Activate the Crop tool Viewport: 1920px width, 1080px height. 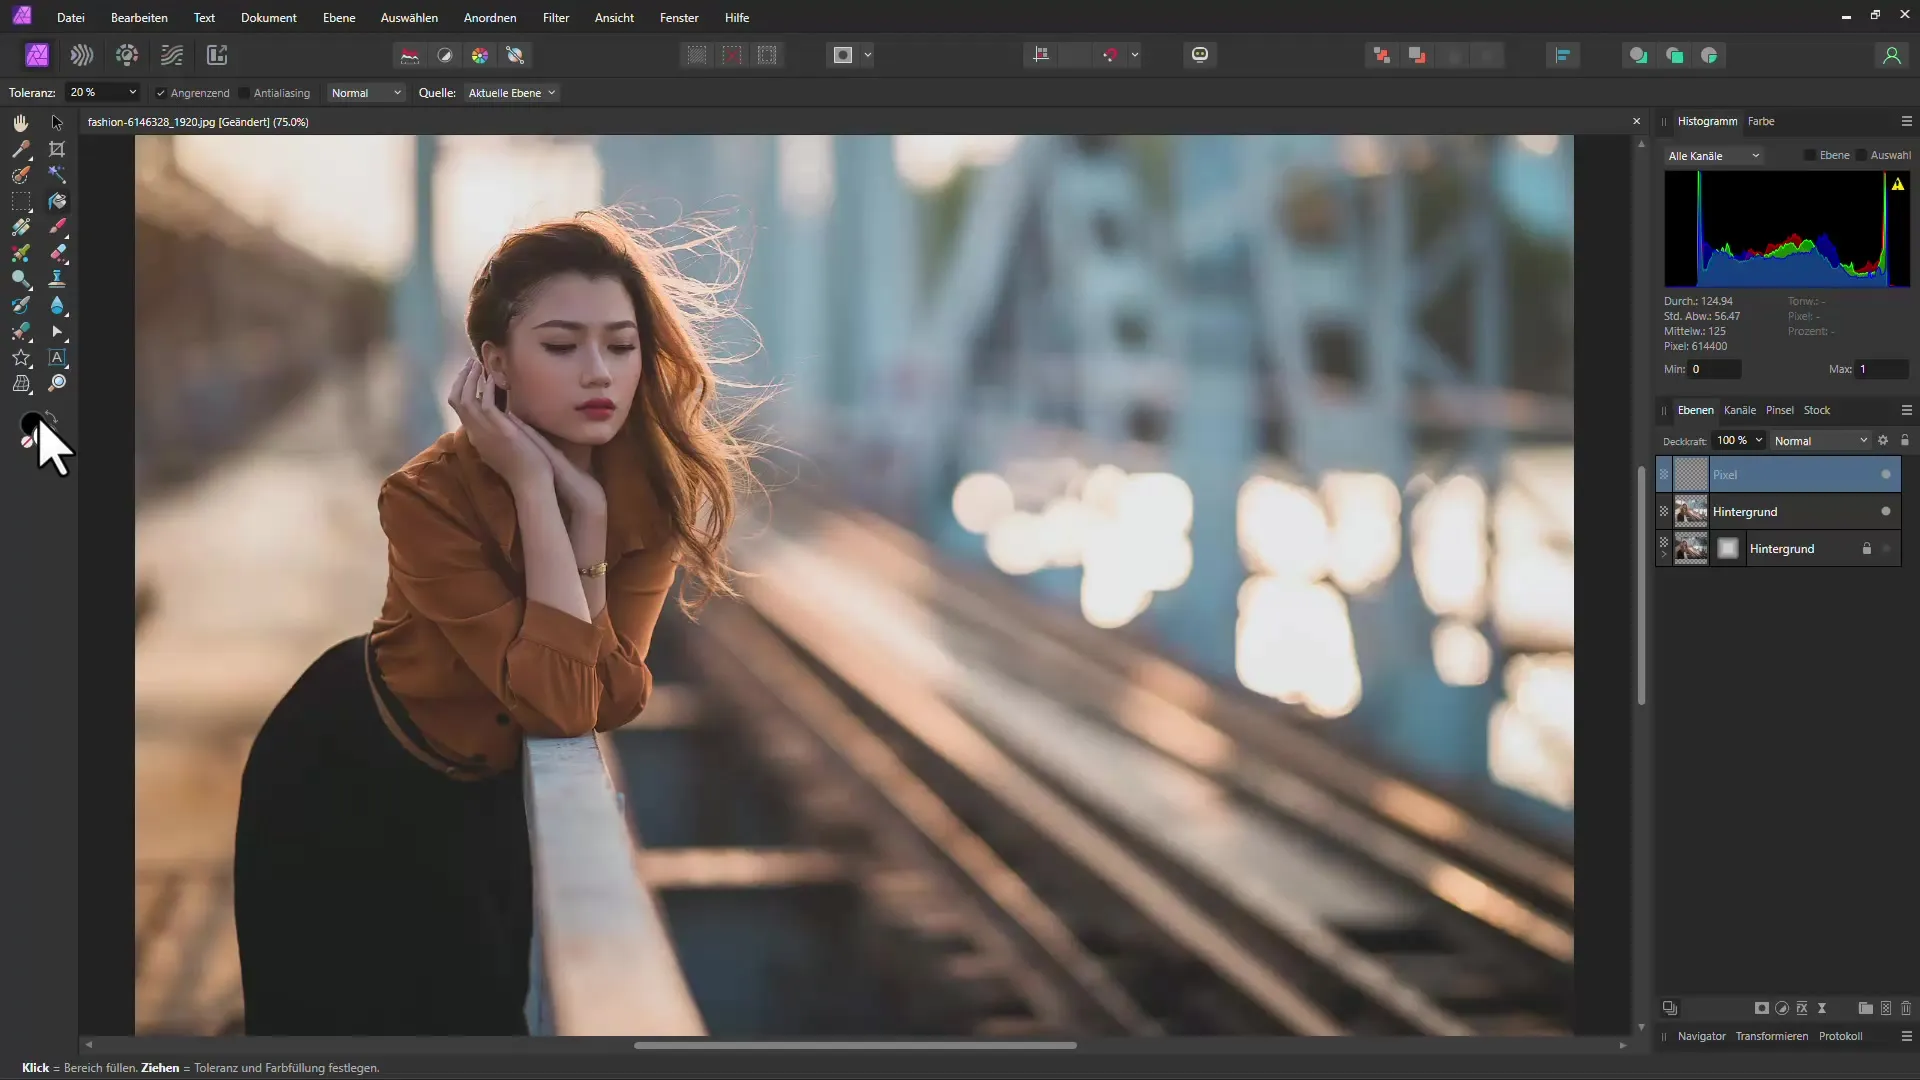(57, 149)
